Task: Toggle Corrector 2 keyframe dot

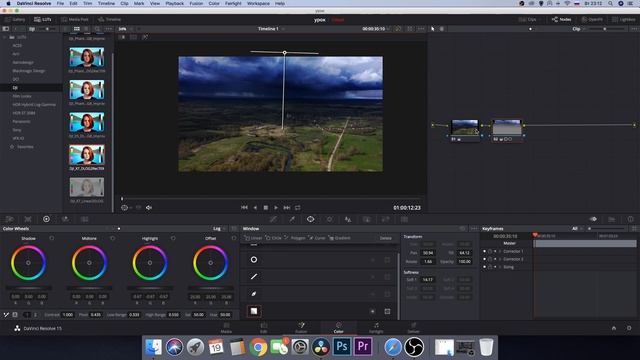Action: coord(484,259)
